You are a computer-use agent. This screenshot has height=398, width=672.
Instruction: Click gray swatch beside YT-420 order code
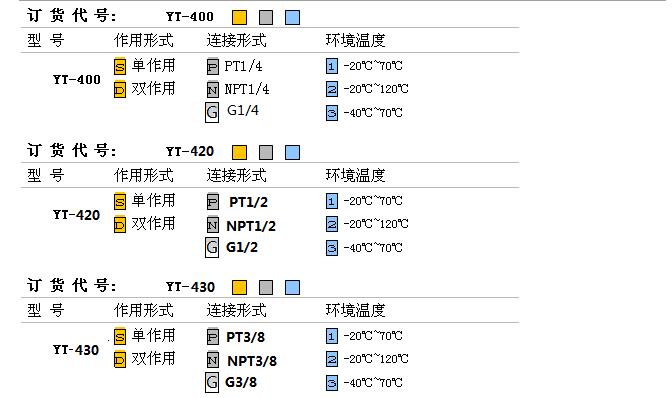266,152
